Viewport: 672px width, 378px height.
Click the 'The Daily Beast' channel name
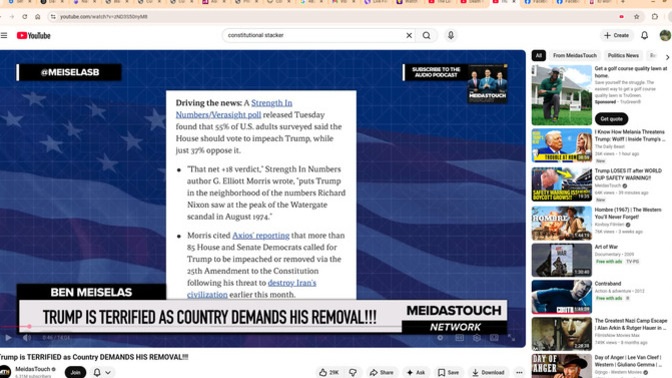tap(609, 147)
